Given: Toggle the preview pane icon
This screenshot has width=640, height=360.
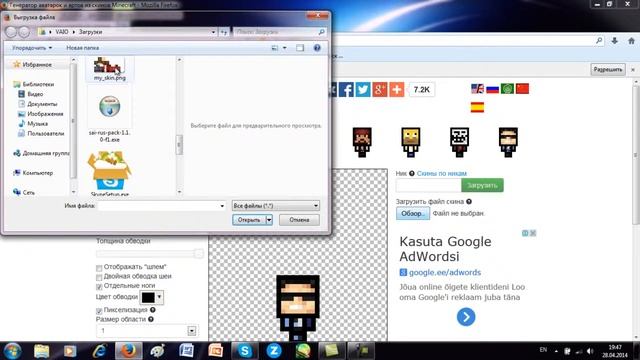Looking at the screenshot, I should coord(300,48).
